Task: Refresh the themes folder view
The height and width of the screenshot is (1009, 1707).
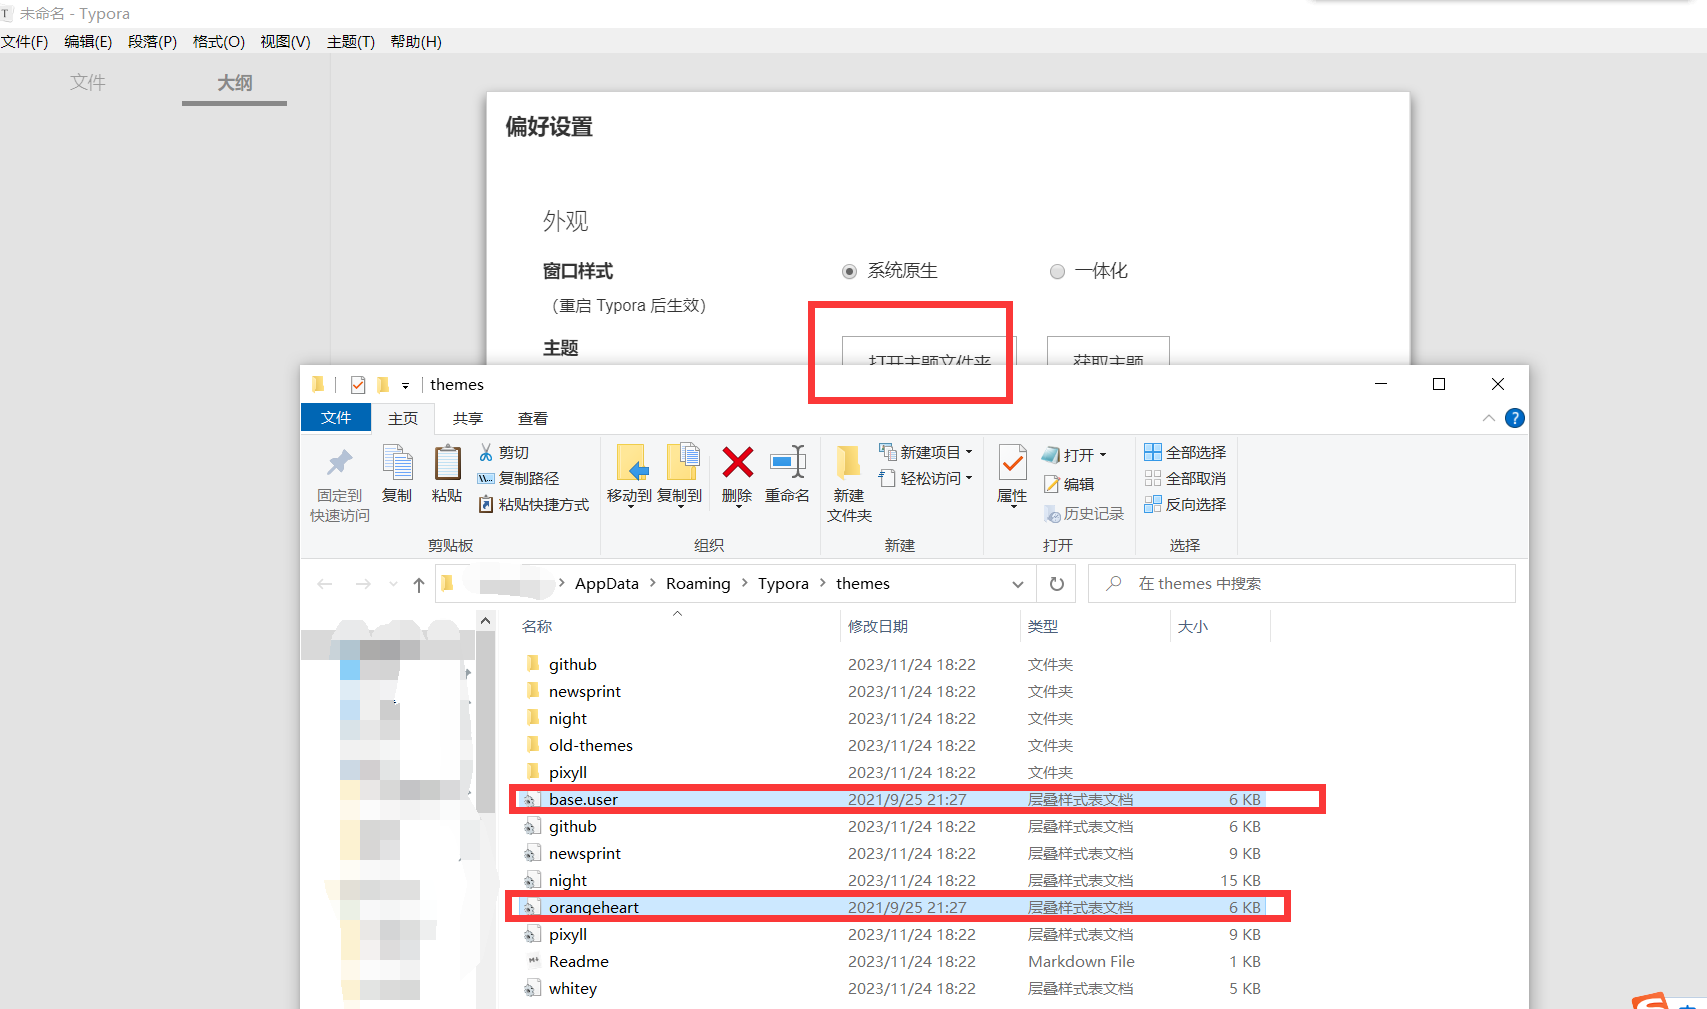Action: click(x=1057, y=584)
